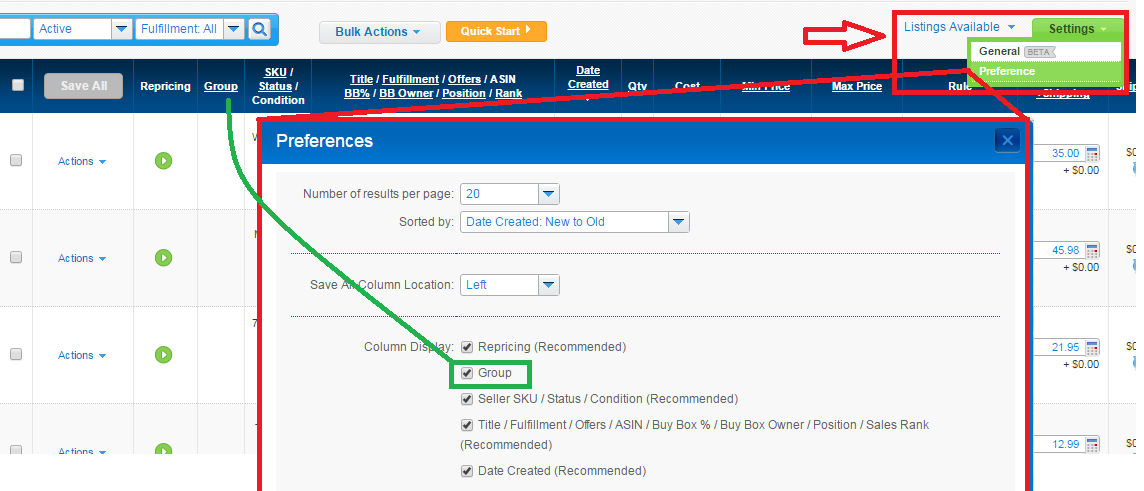This screenshot has height=491, width=1144.
Task: Expand Actions menu on first row
Action: pyautogui.click(x=82, y=161)
